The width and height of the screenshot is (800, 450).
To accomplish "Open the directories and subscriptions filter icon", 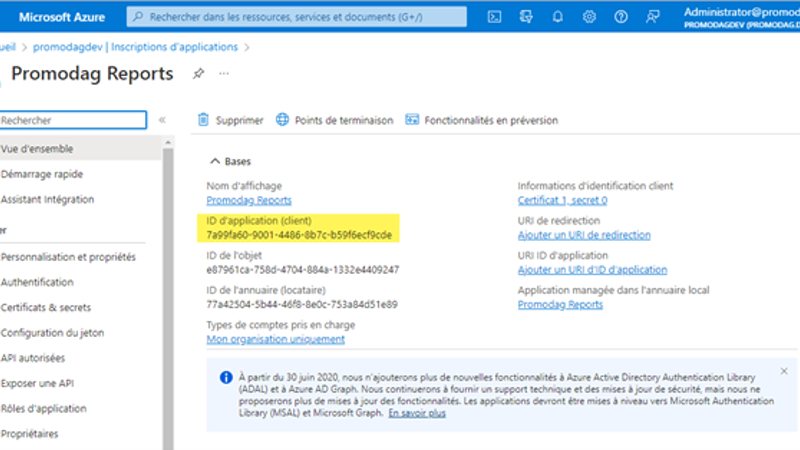I will [526, 17].
